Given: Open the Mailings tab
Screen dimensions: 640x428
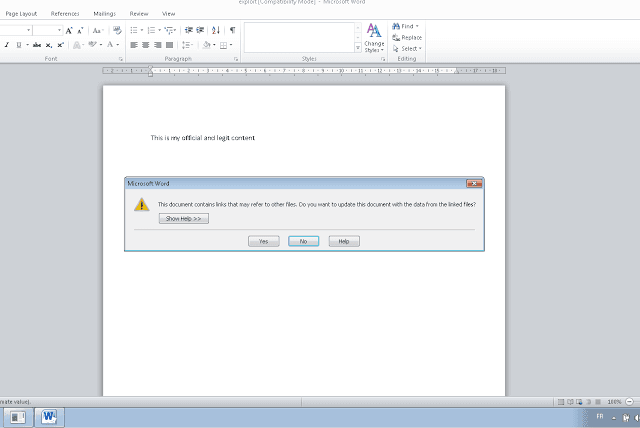Looking at the screenshot, I should [x=104, y=13].
